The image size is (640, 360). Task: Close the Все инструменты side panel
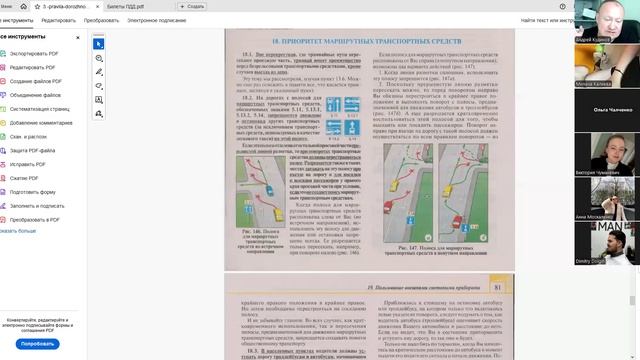coord(78,38)
